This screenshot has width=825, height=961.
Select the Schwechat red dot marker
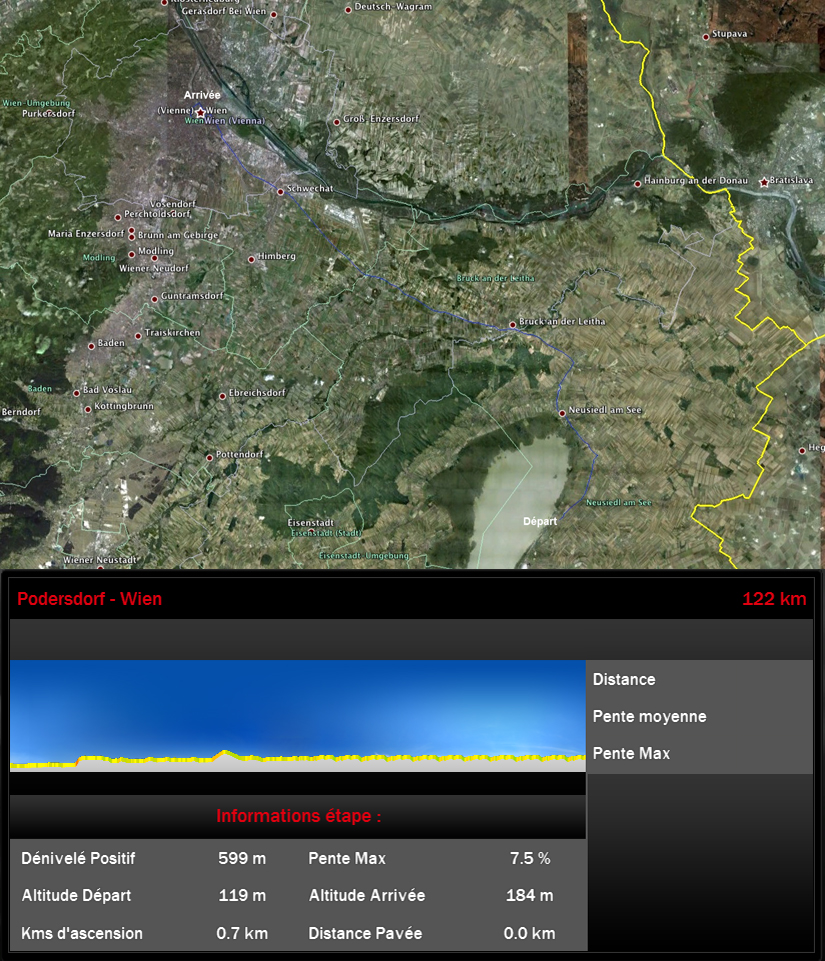(280, 192)
